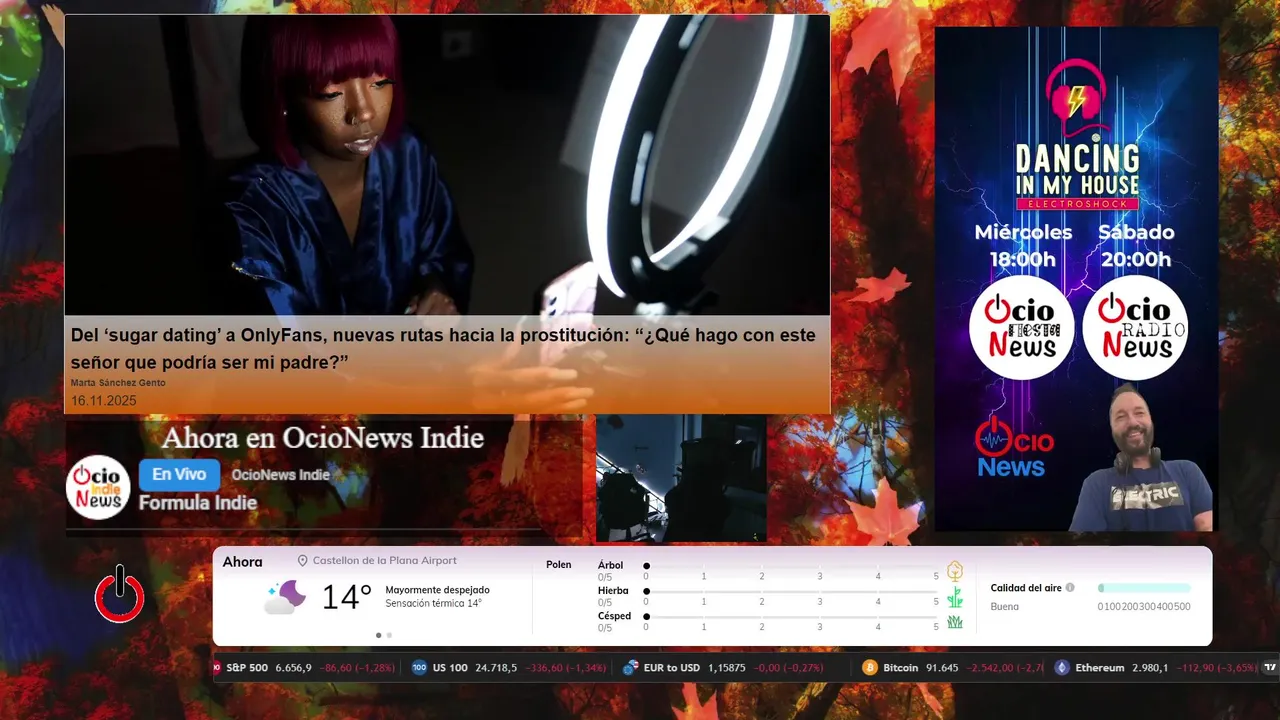Screen dimensions: 1280x720
Task: Click the Árbol pollen level slider
Action: click(x=791, y=566)
